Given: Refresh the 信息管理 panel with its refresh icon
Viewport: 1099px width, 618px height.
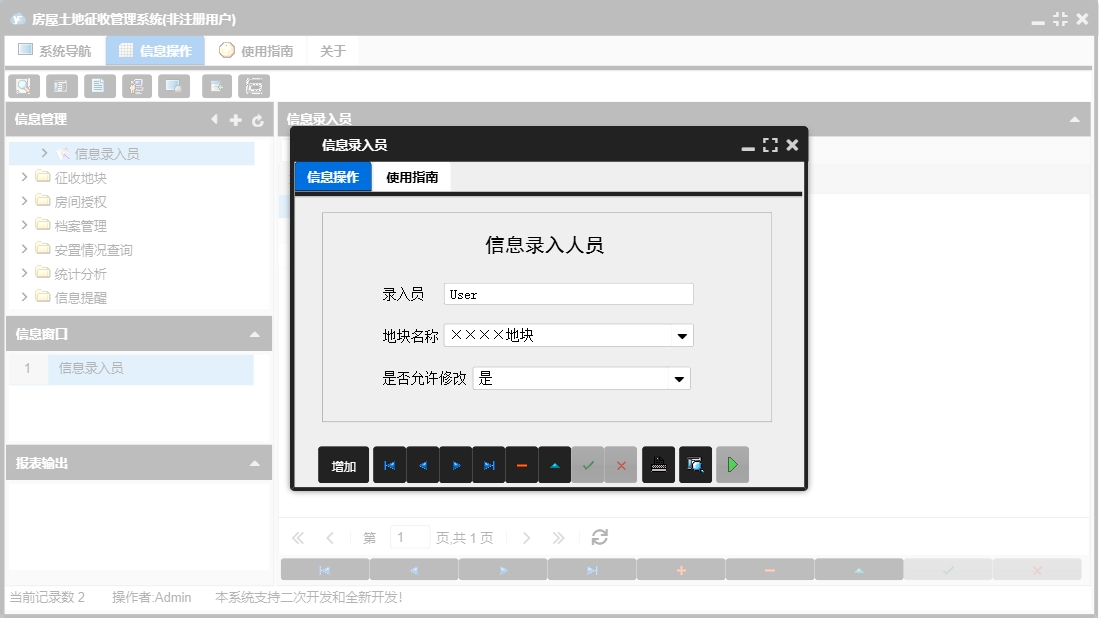Looking at the screenshot, I should coord(257,119).
